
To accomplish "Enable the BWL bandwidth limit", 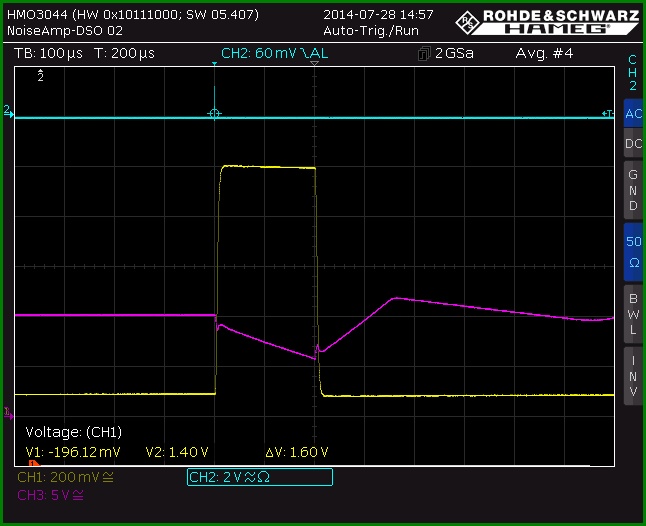I will [x=633, y=314].
